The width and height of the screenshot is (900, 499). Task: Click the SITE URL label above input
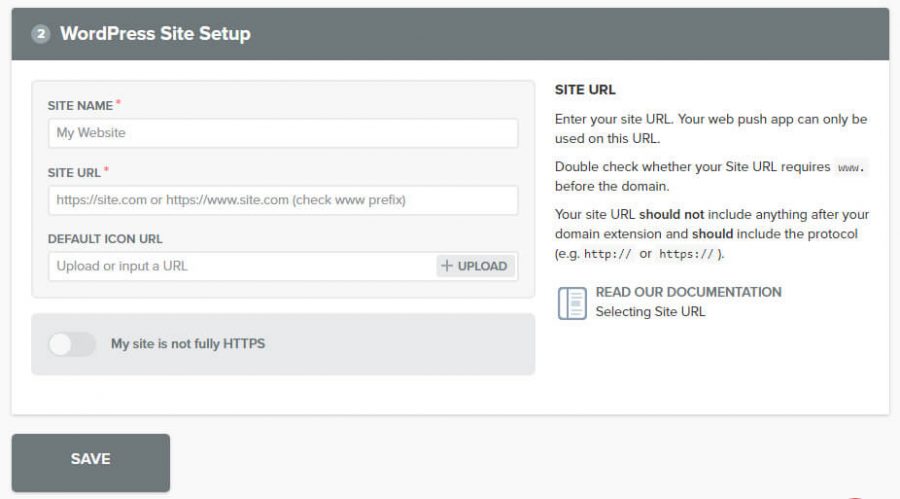(x=74, y=172)
